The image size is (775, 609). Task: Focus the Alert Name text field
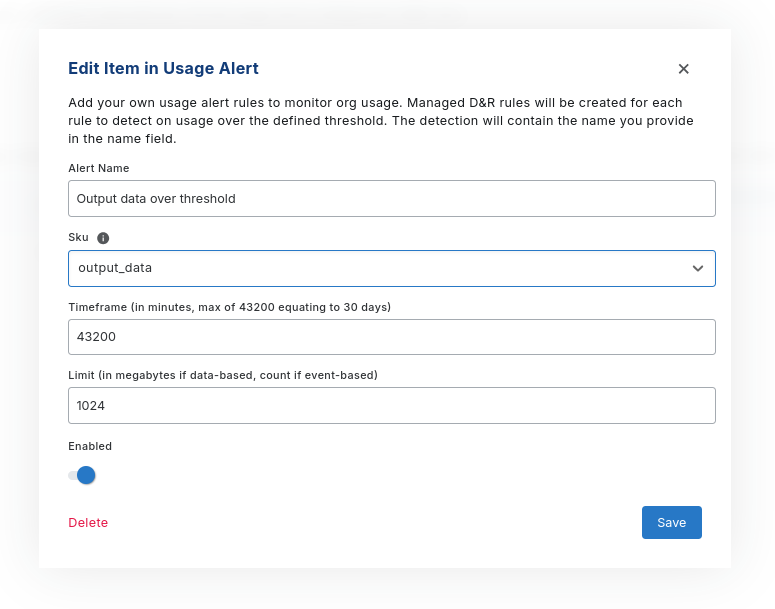point(391,198)
